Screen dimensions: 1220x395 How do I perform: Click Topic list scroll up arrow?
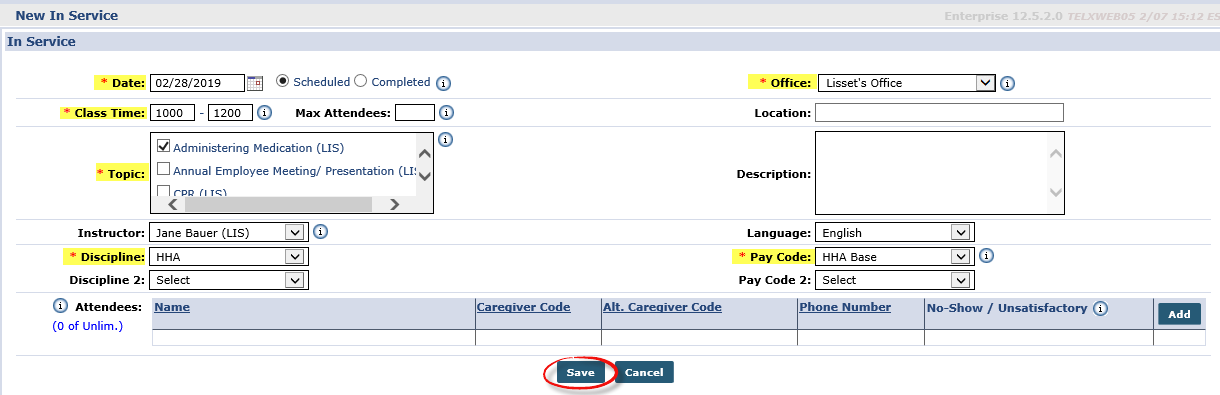(x=424, y=154)
